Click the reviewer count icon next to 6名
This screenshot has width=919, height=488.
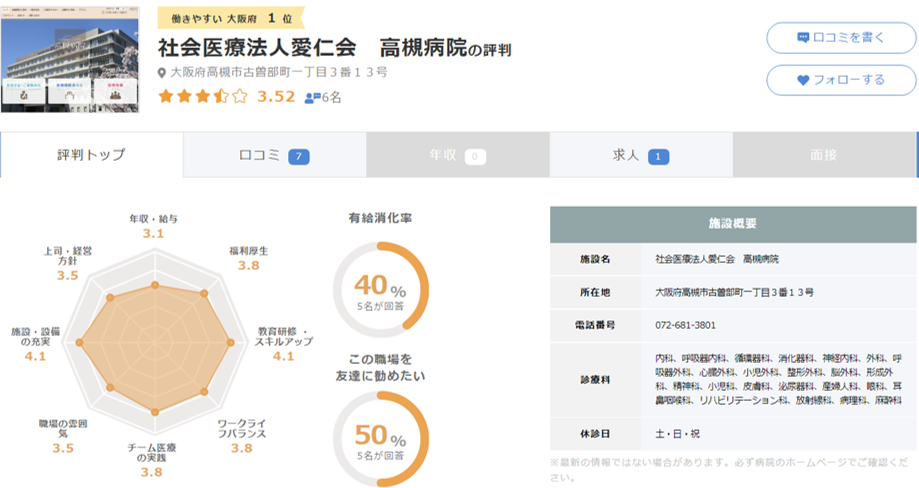pos(312,98)
